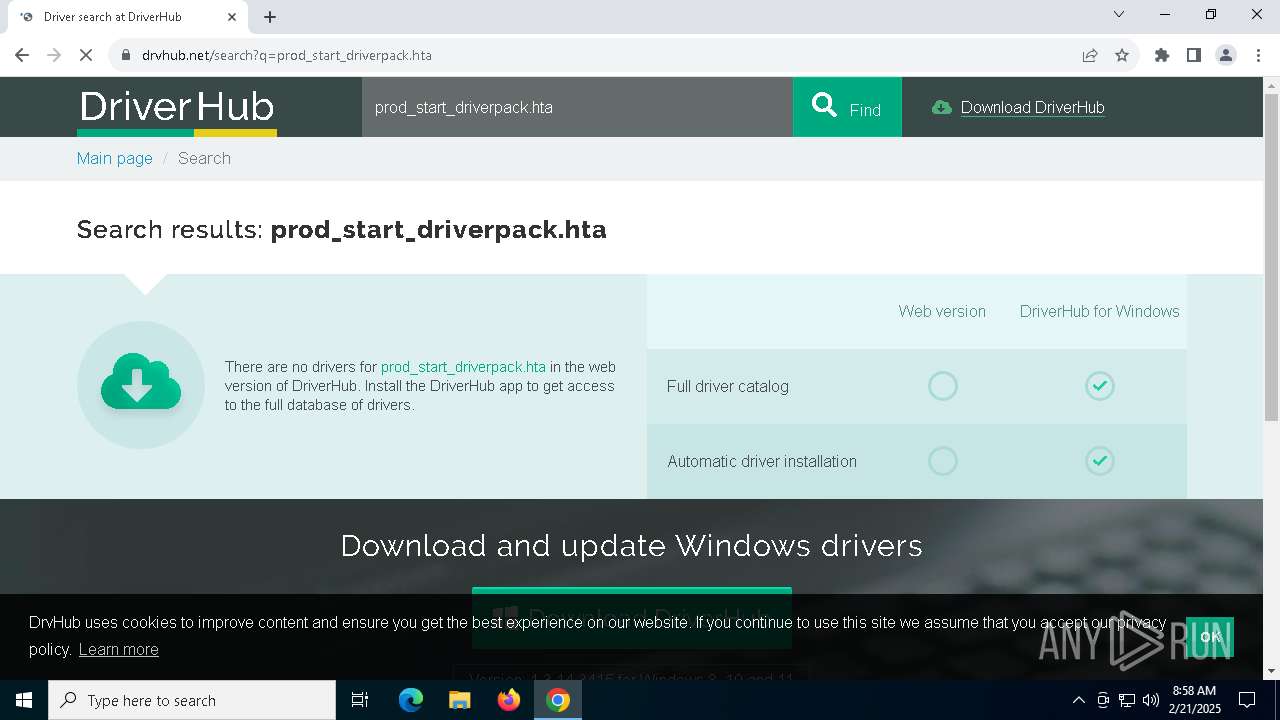Click the taskbar search box
The image size is (1280, 720).
coord(192,700)
